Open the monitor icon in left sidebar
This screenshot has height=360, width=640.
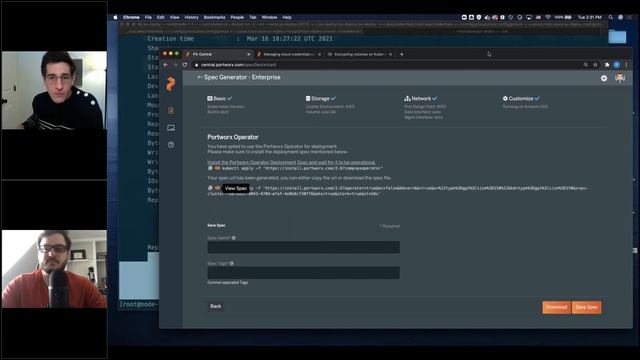click(x=171, y=128)
